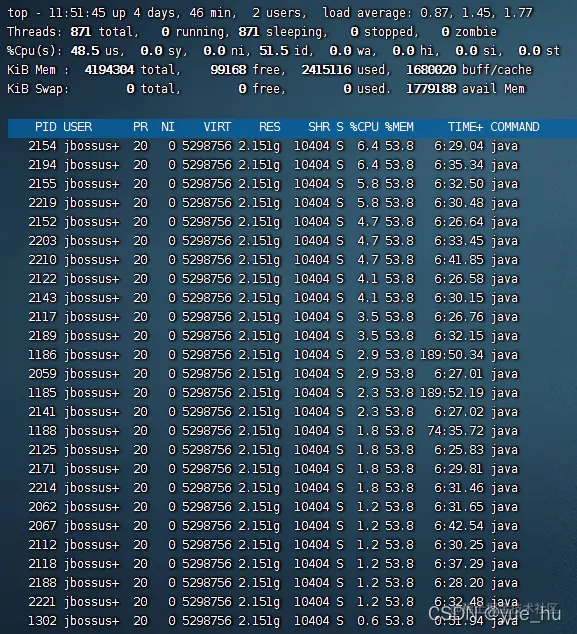Select PID 2118 in the thread list
Image resolution: width=577 pixels, height=634 pixels.
tap(42, 564)
